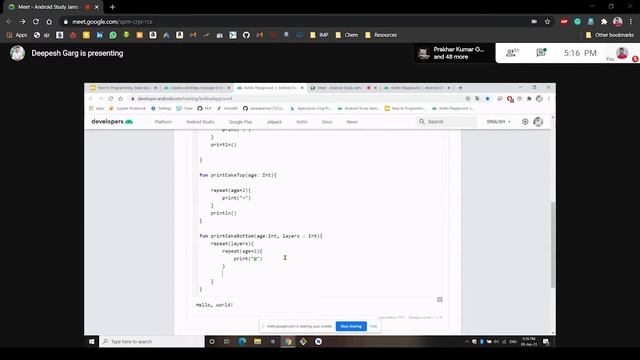Screen dimensions: 640x360
Task: Click the shared screen vertical scrollbar
Action: point(553,245)
